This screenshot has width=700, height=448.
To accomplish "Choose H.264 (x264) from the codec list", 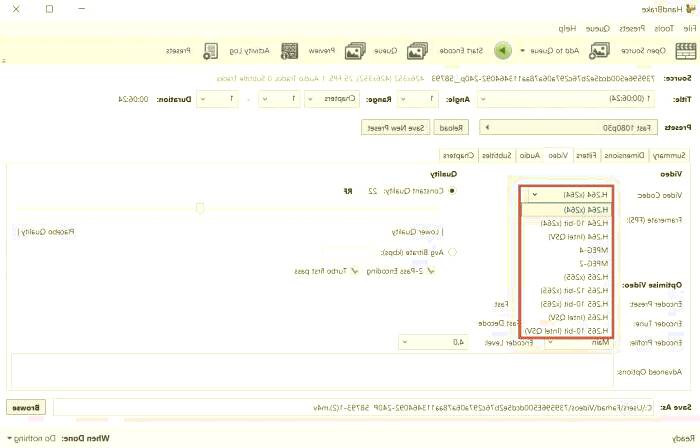I will (x=567, y=210).
